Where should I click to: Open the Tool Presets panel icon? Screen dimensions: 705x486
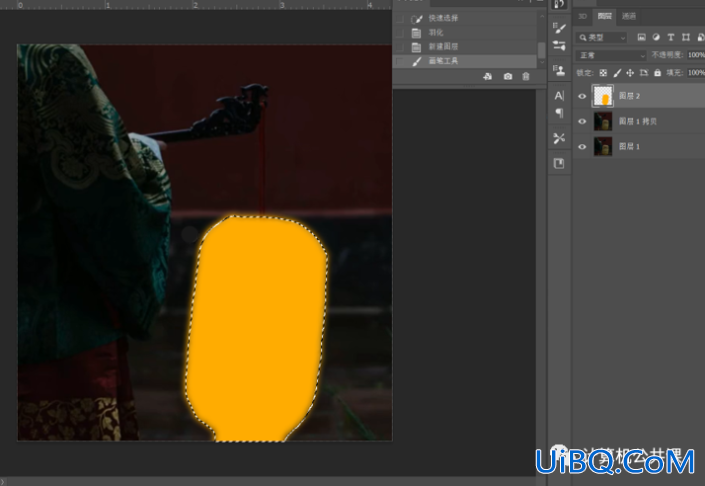click(x=559, y=138)
